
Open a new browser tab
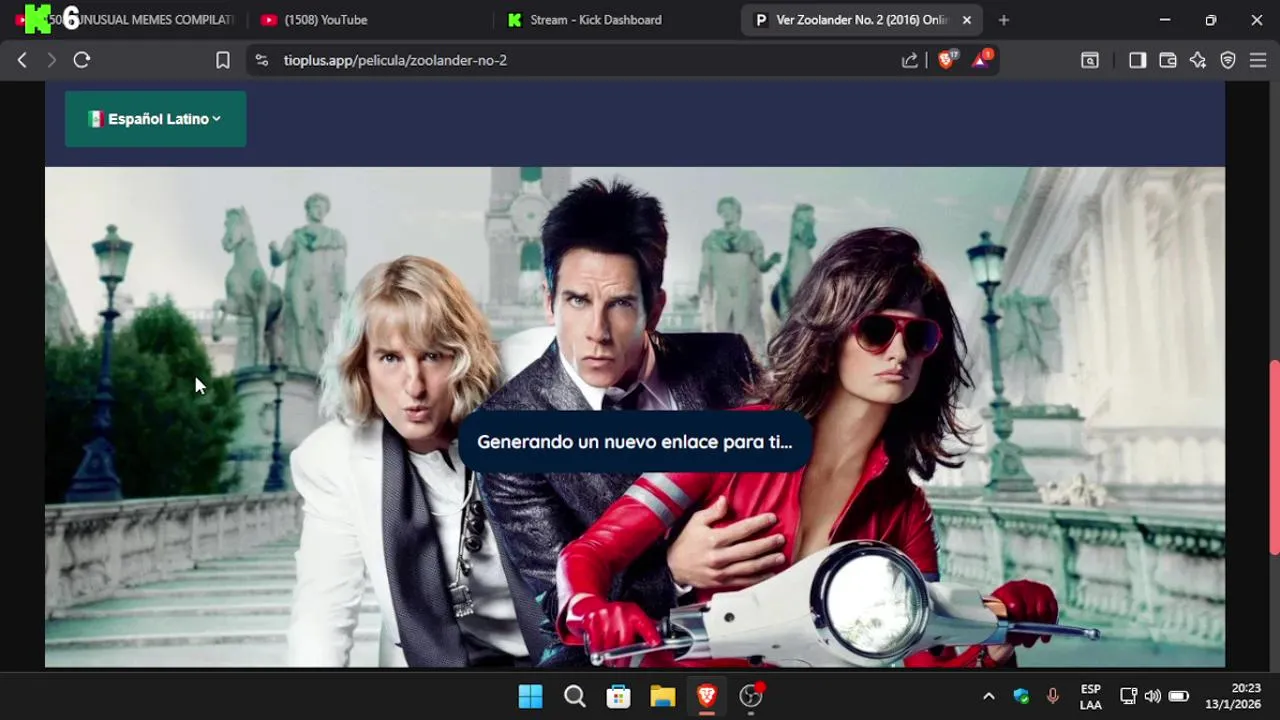click(x=1004, y=20)
